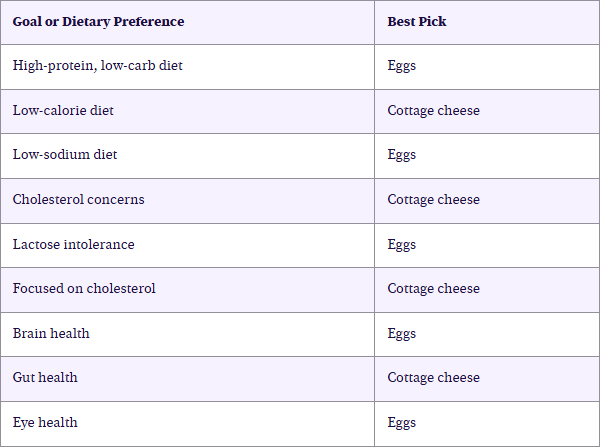
Task: Select Cottage cheese in the gut health row
Action: click(x=434, y=377)
